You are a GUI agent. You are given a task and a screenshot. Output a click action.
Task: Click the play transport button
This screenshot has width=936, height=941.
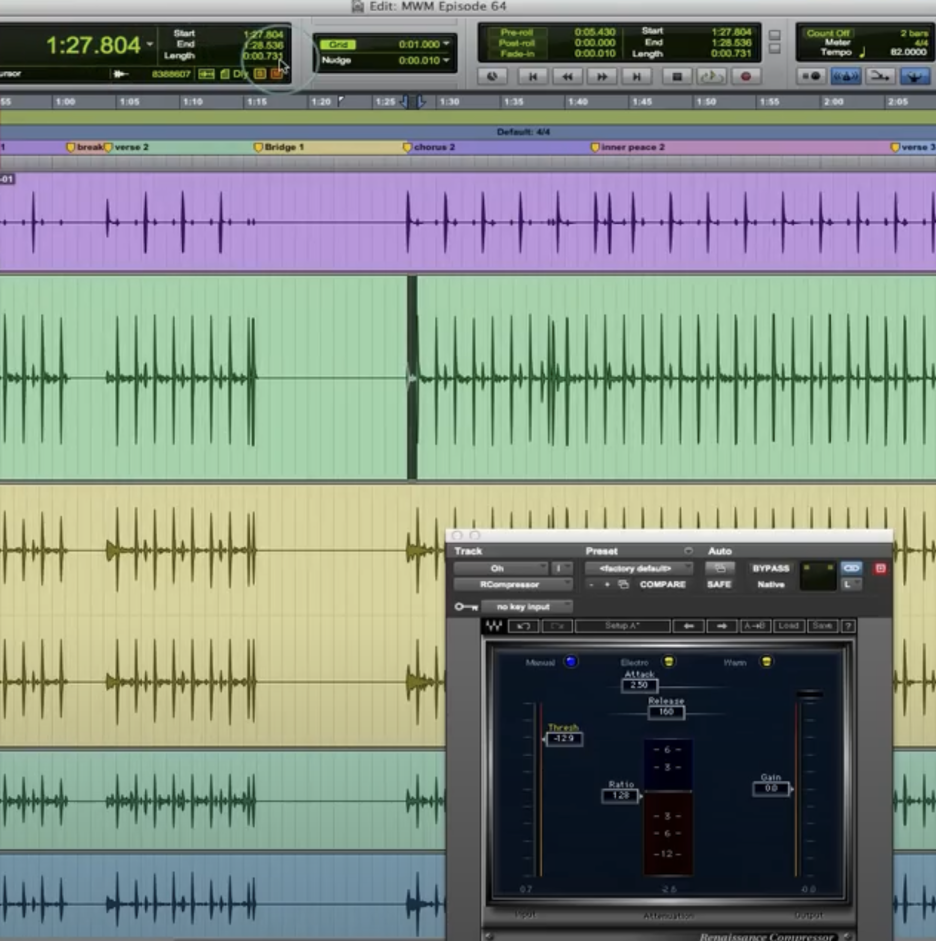pyautogui.click(x=712, y=76)
